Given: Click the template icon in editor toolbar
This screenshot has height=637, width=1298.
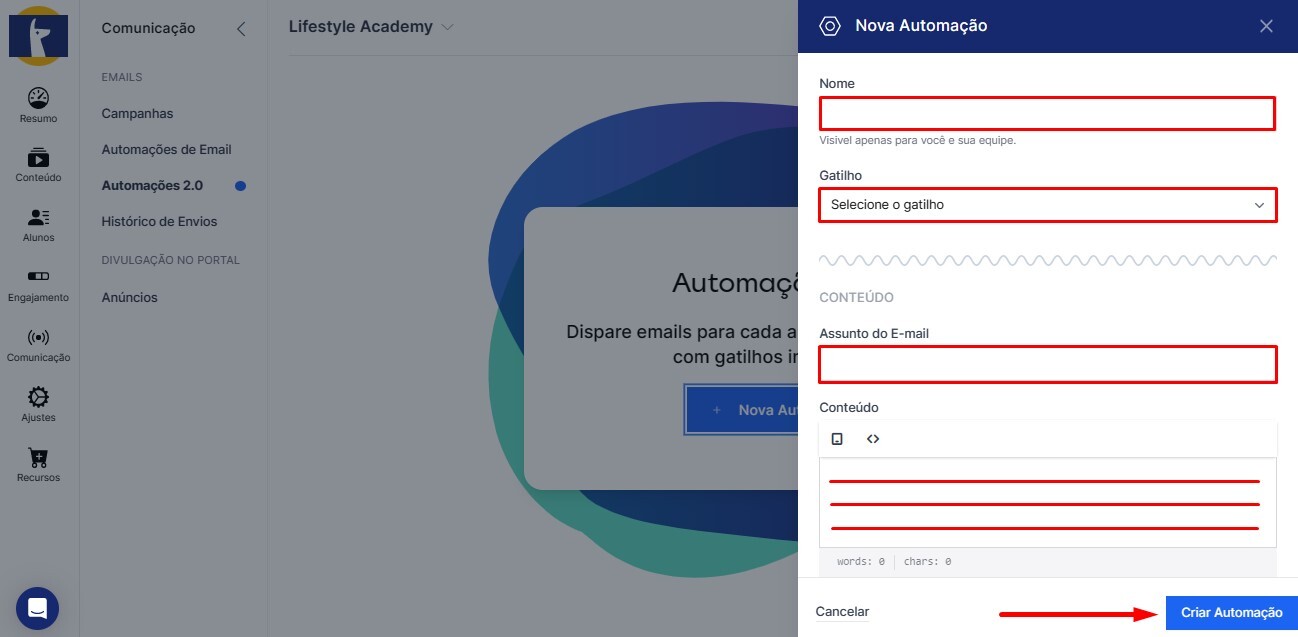Looking at the screenshot, I should (x=838, y=439).
